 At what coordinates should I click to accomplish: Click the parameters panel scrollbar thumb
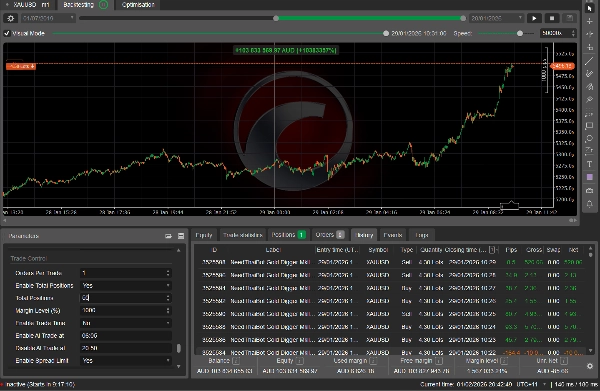tap(178, 348)
